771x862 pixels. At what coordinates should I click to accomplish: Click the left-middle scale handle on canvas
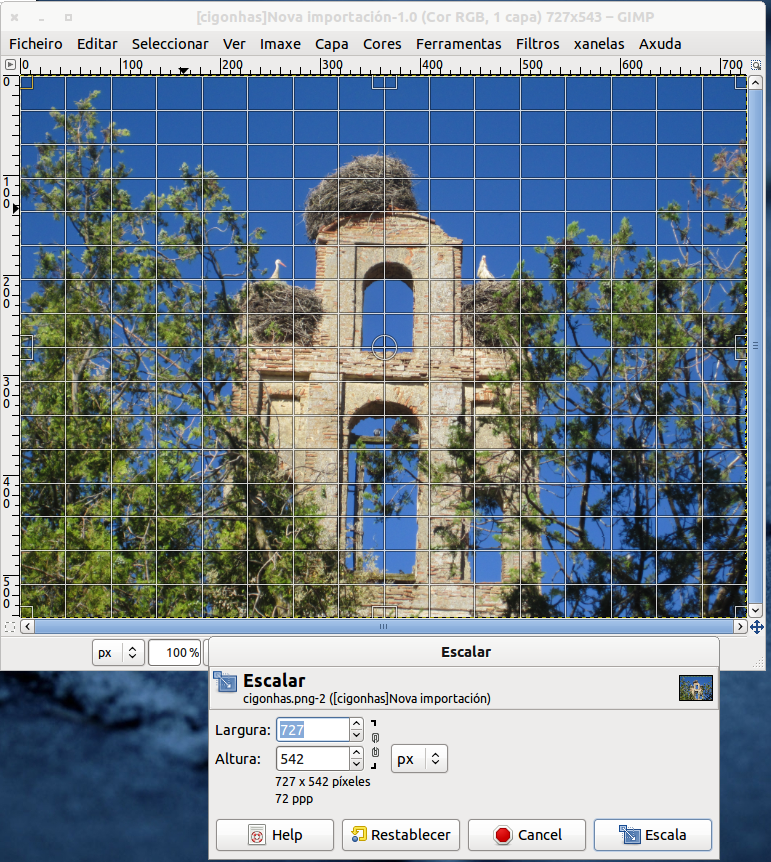pyautogui.click(x=27, y=347)
